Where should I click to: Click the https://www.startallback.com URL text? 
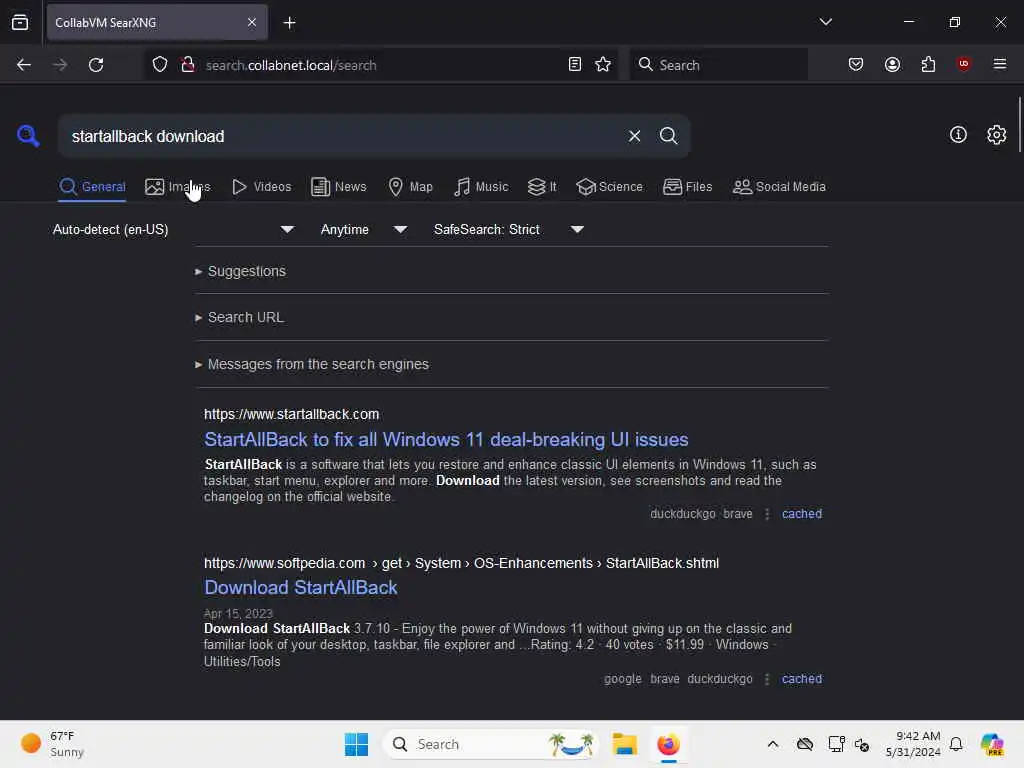(x=291, y=414)
